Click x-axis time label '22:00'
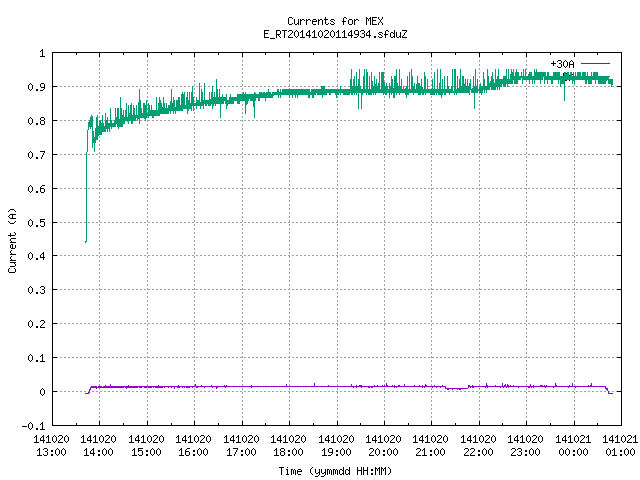 pos(478,452)
